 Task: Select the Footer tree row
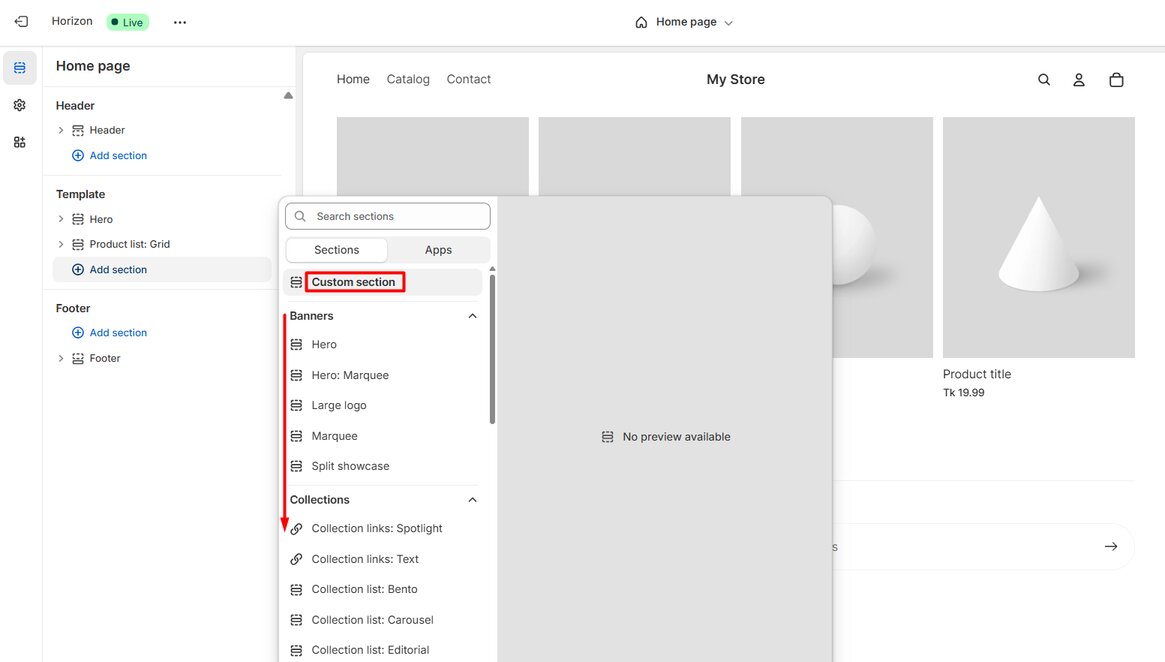(x=161, y=358)
